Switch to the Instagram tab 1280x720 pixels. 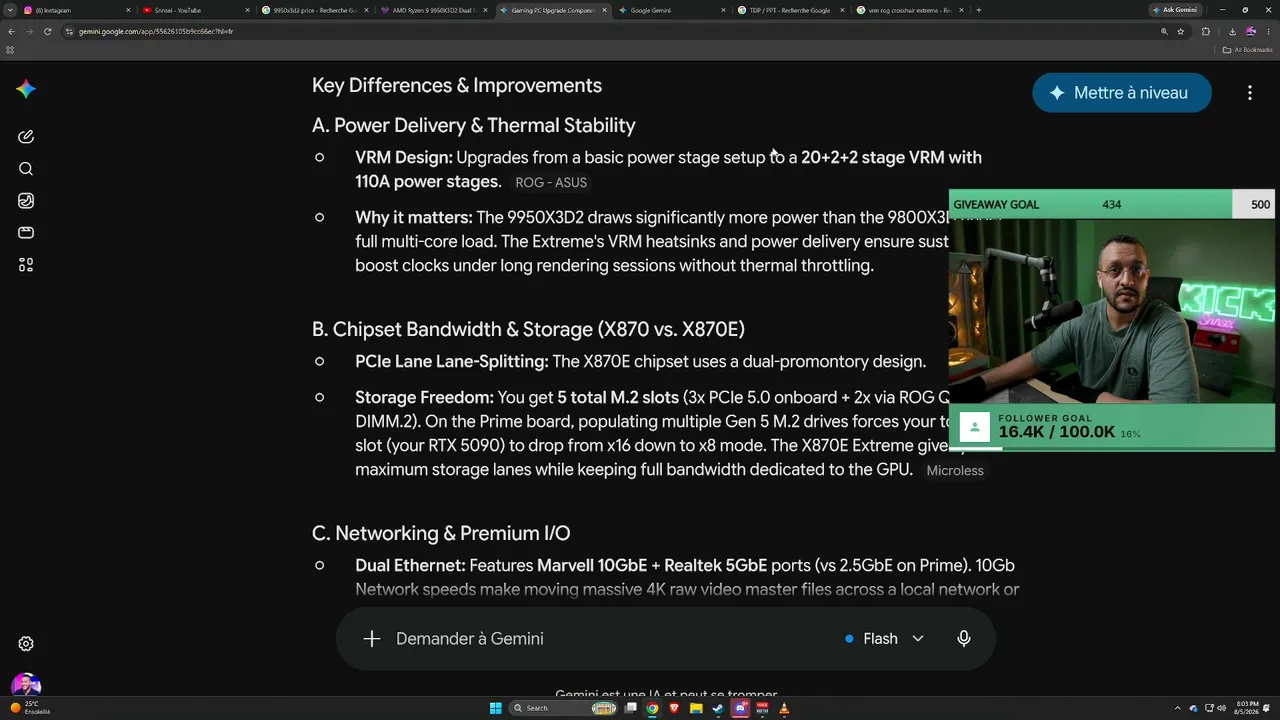pyautogui.click(x=76, y=10)
